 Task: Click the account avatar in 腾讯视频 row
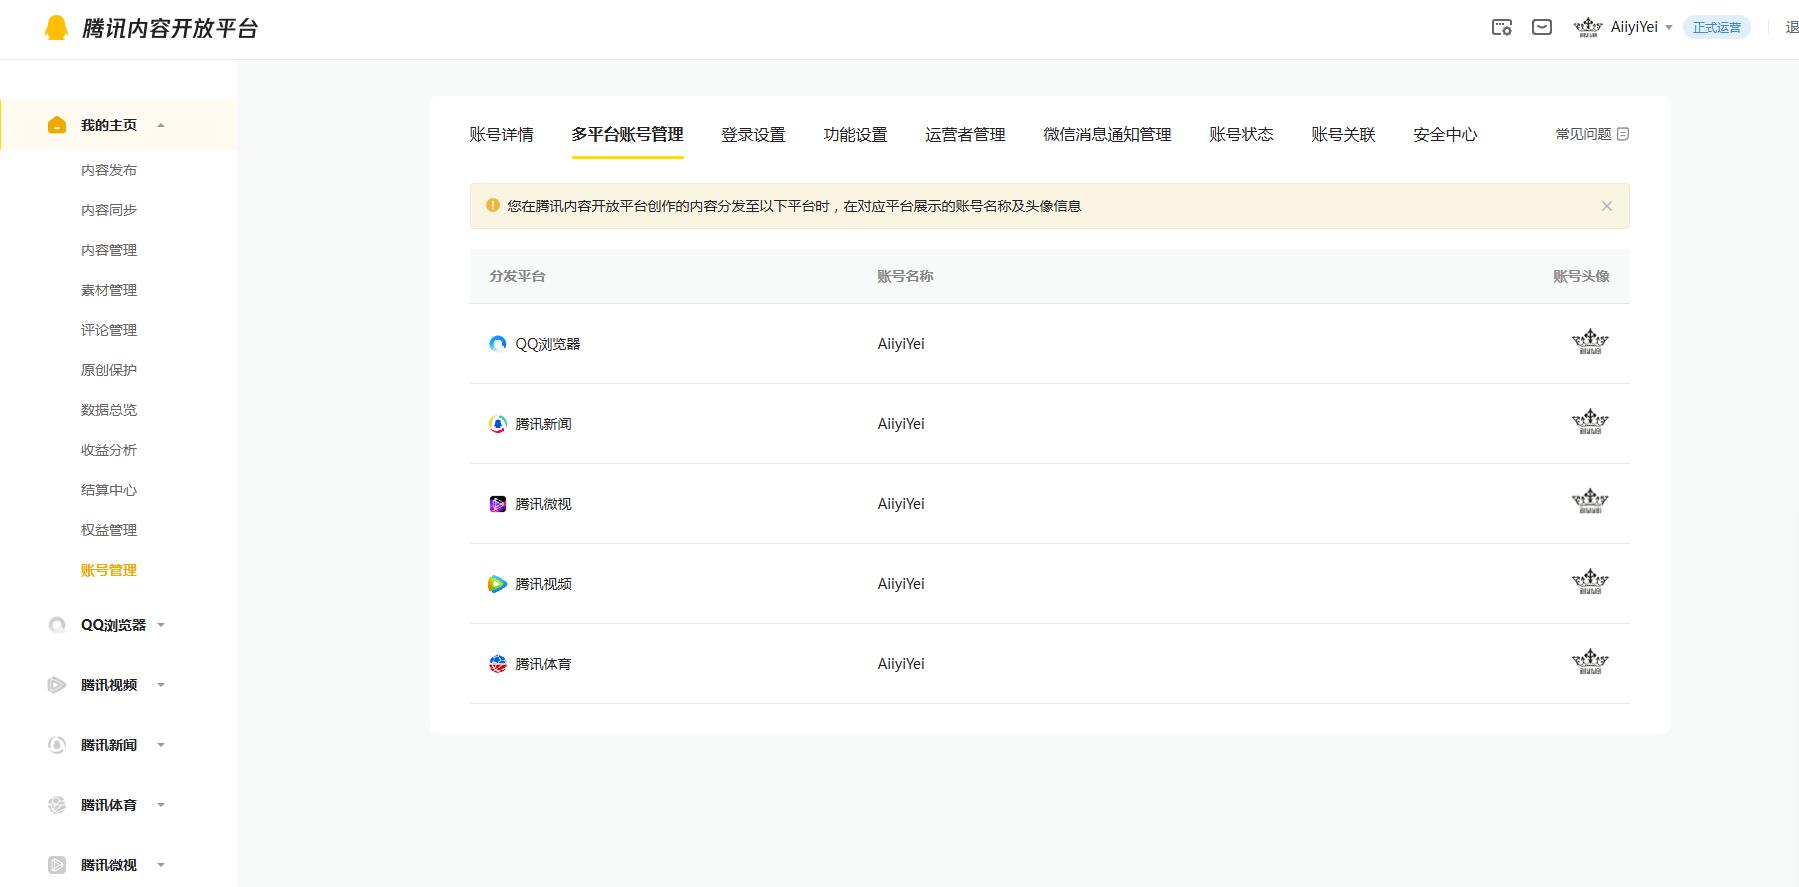coord(1590,582)
